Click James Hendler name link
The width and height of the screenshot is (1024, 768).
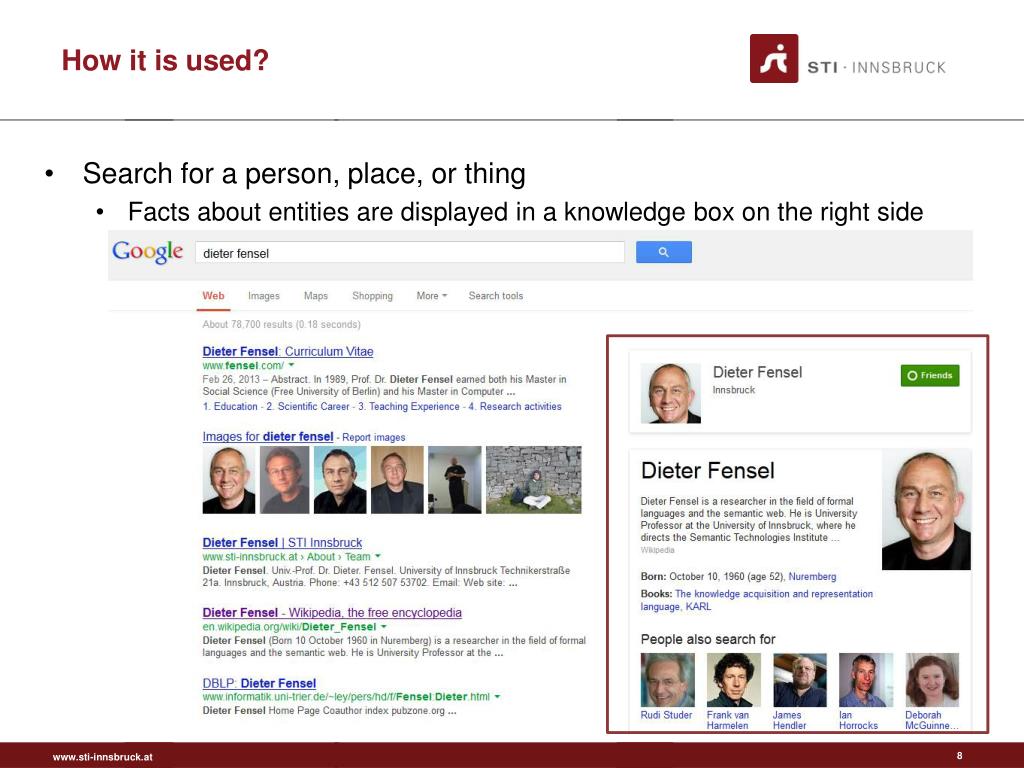click(790, 720)
